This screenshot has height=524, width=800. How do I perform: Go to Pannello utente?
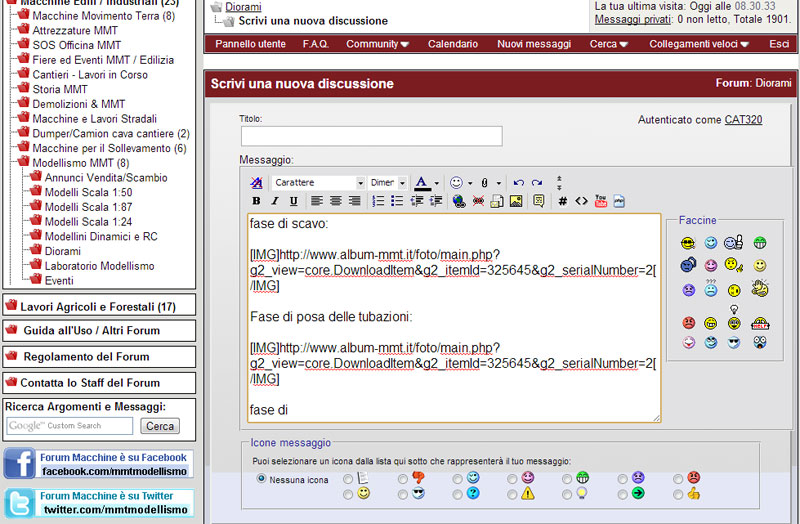pos(250,44)
